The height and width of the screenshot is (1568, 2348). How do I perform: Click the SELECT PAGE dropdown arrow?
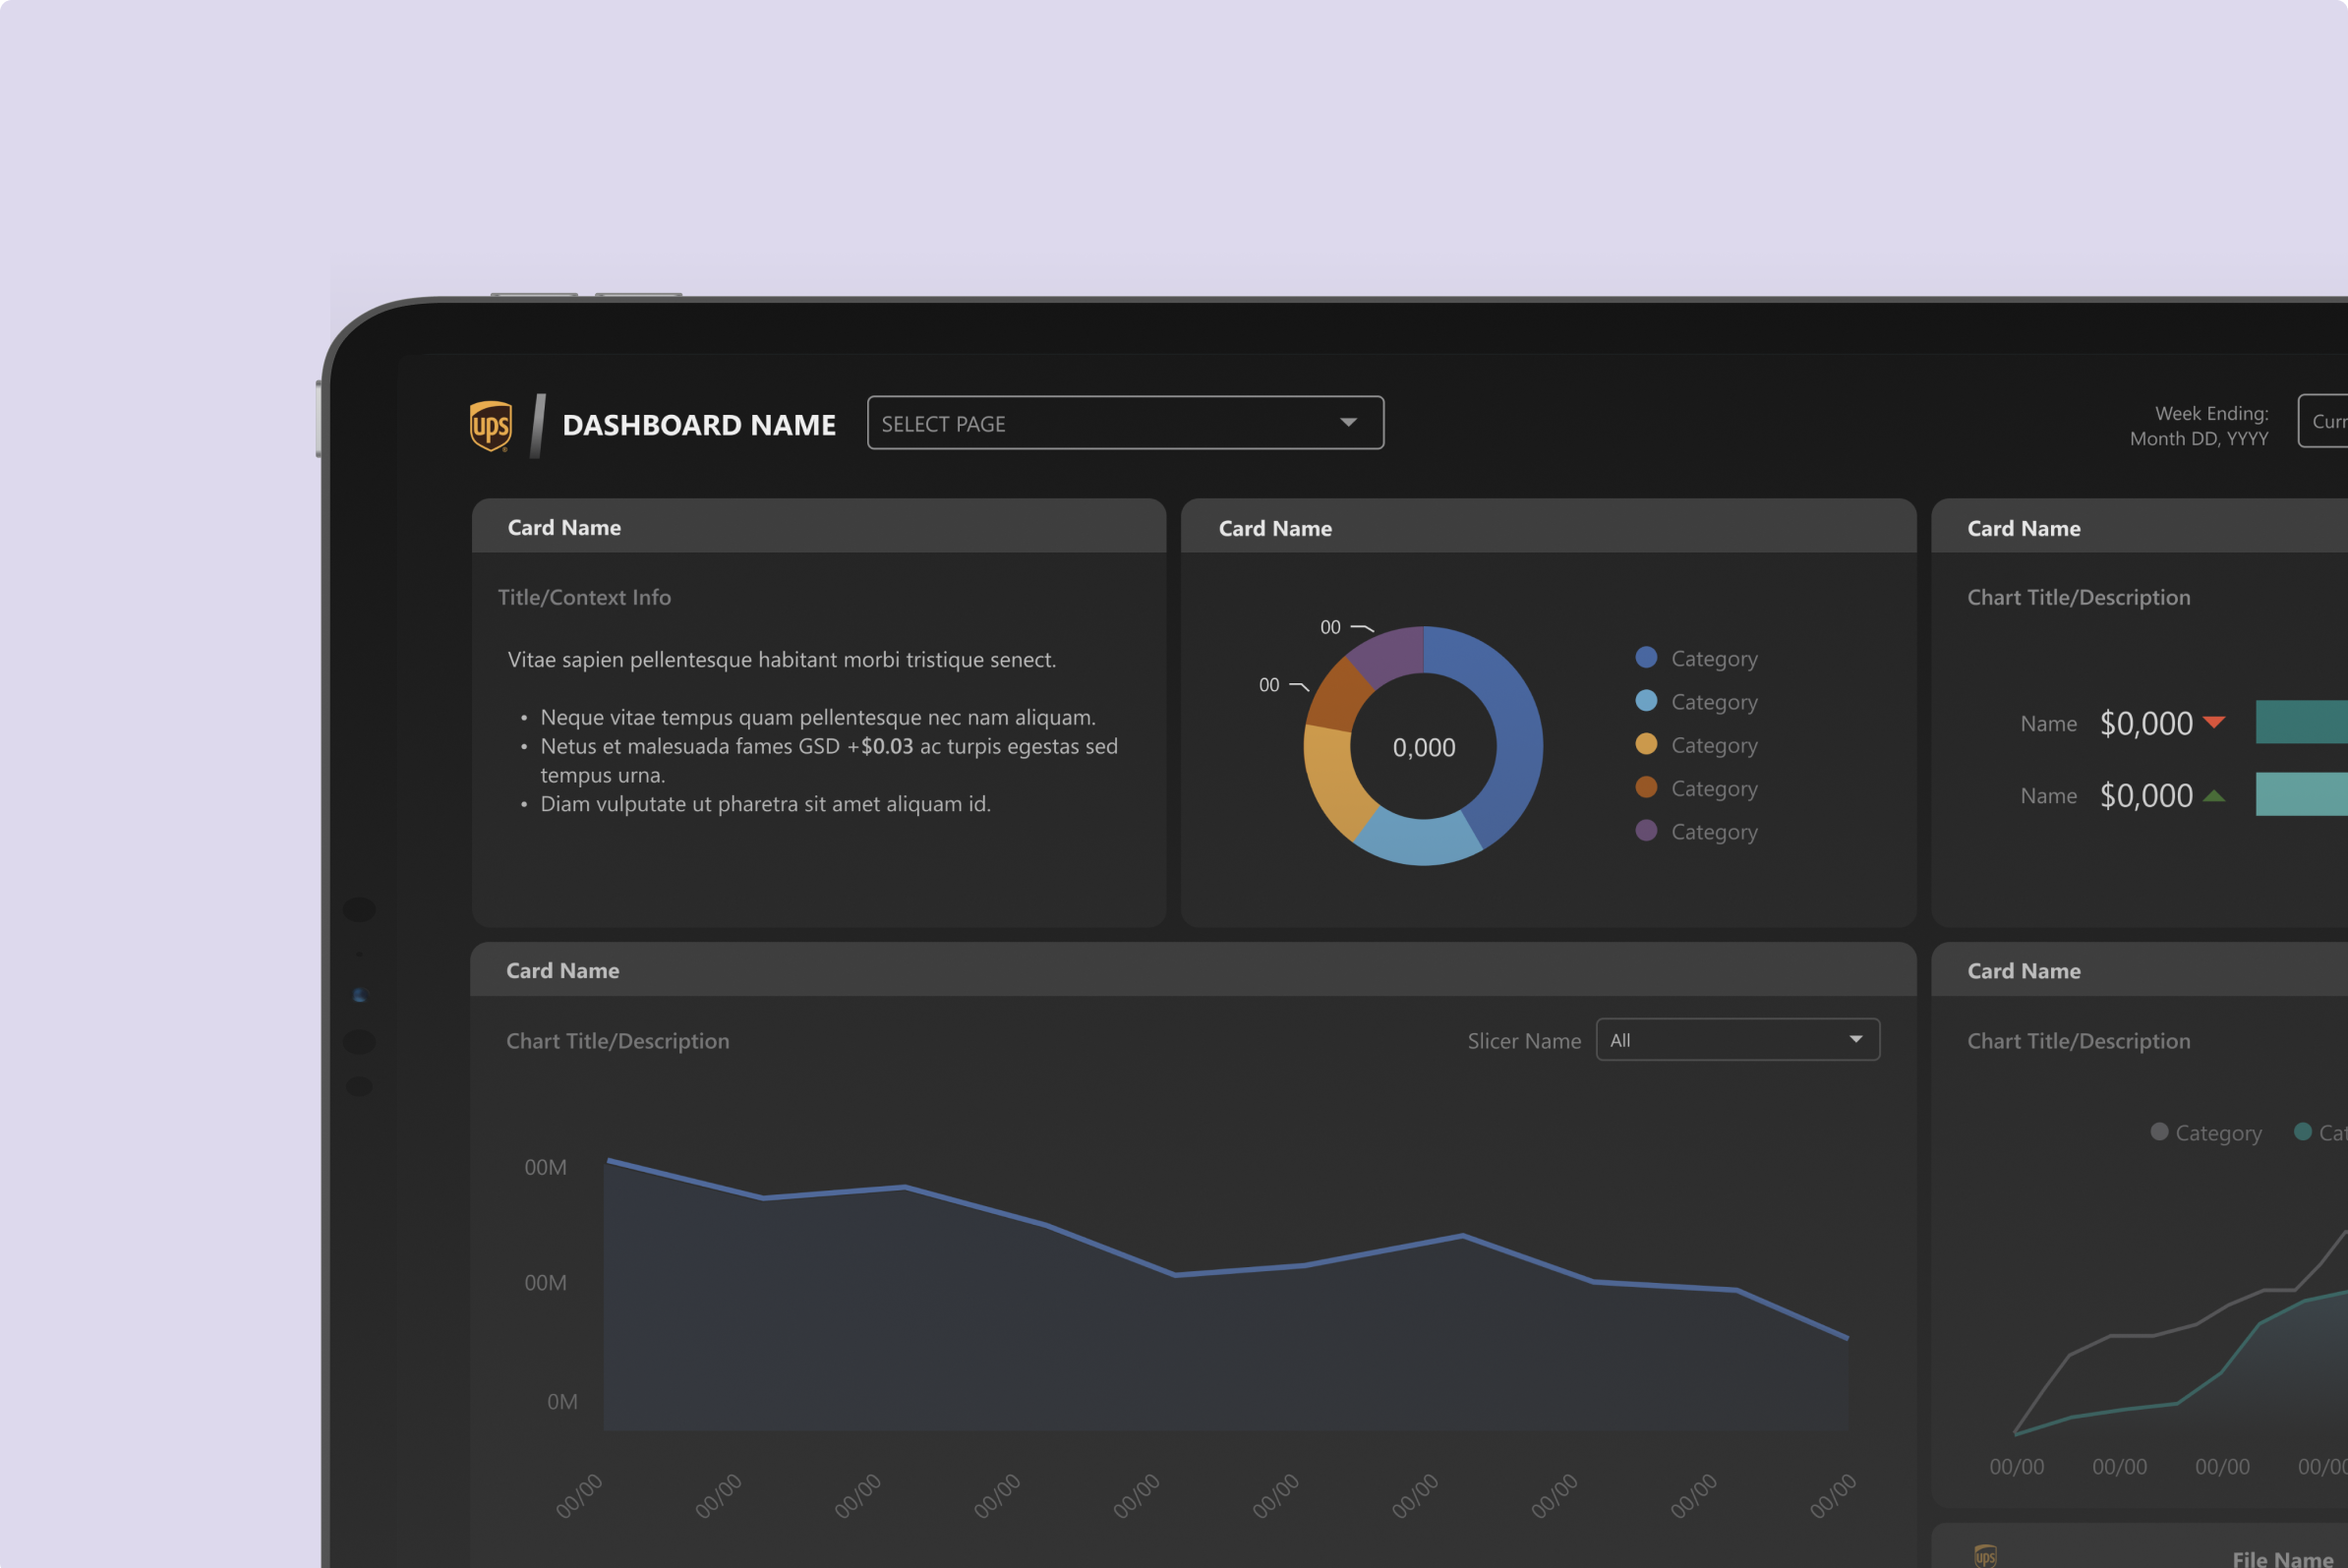point(1348,423)
